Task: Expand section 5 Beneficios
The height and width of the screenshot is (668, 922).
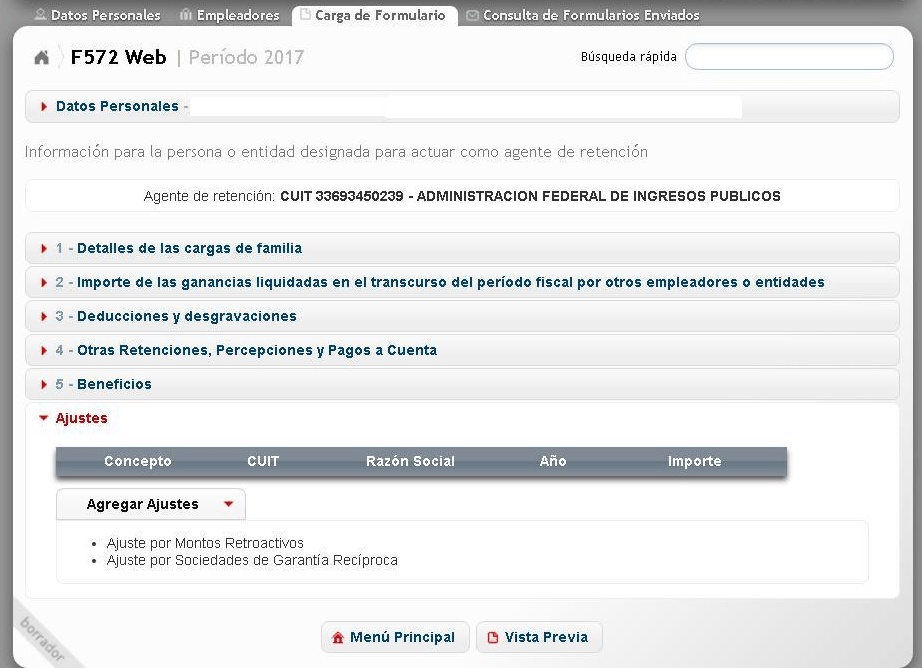Action: 462,384
